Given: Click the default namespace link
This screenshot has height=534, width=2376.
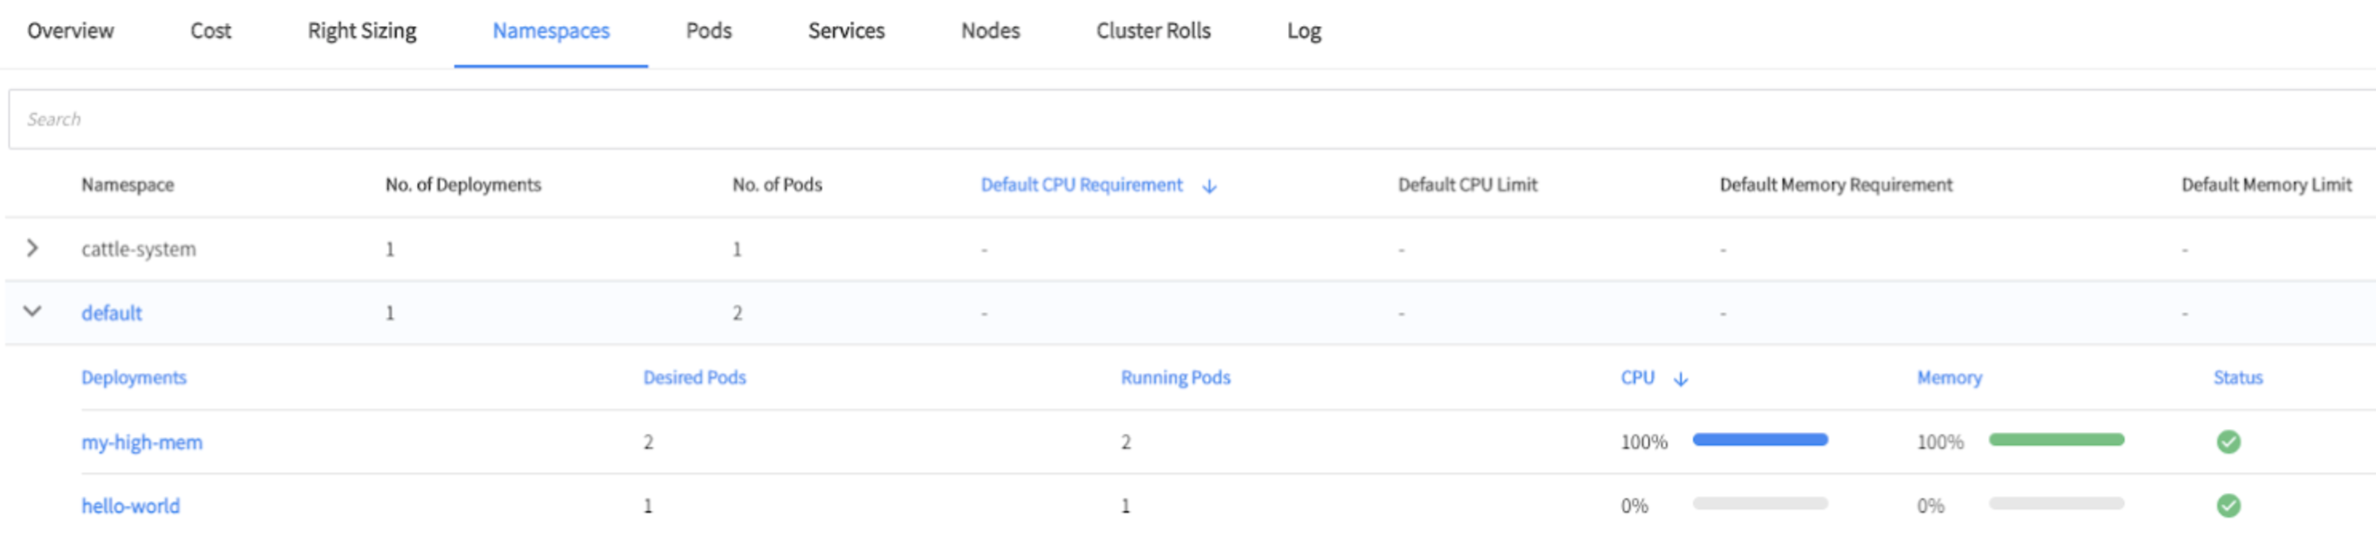Looking at the screenshot, I should [112, 313].
